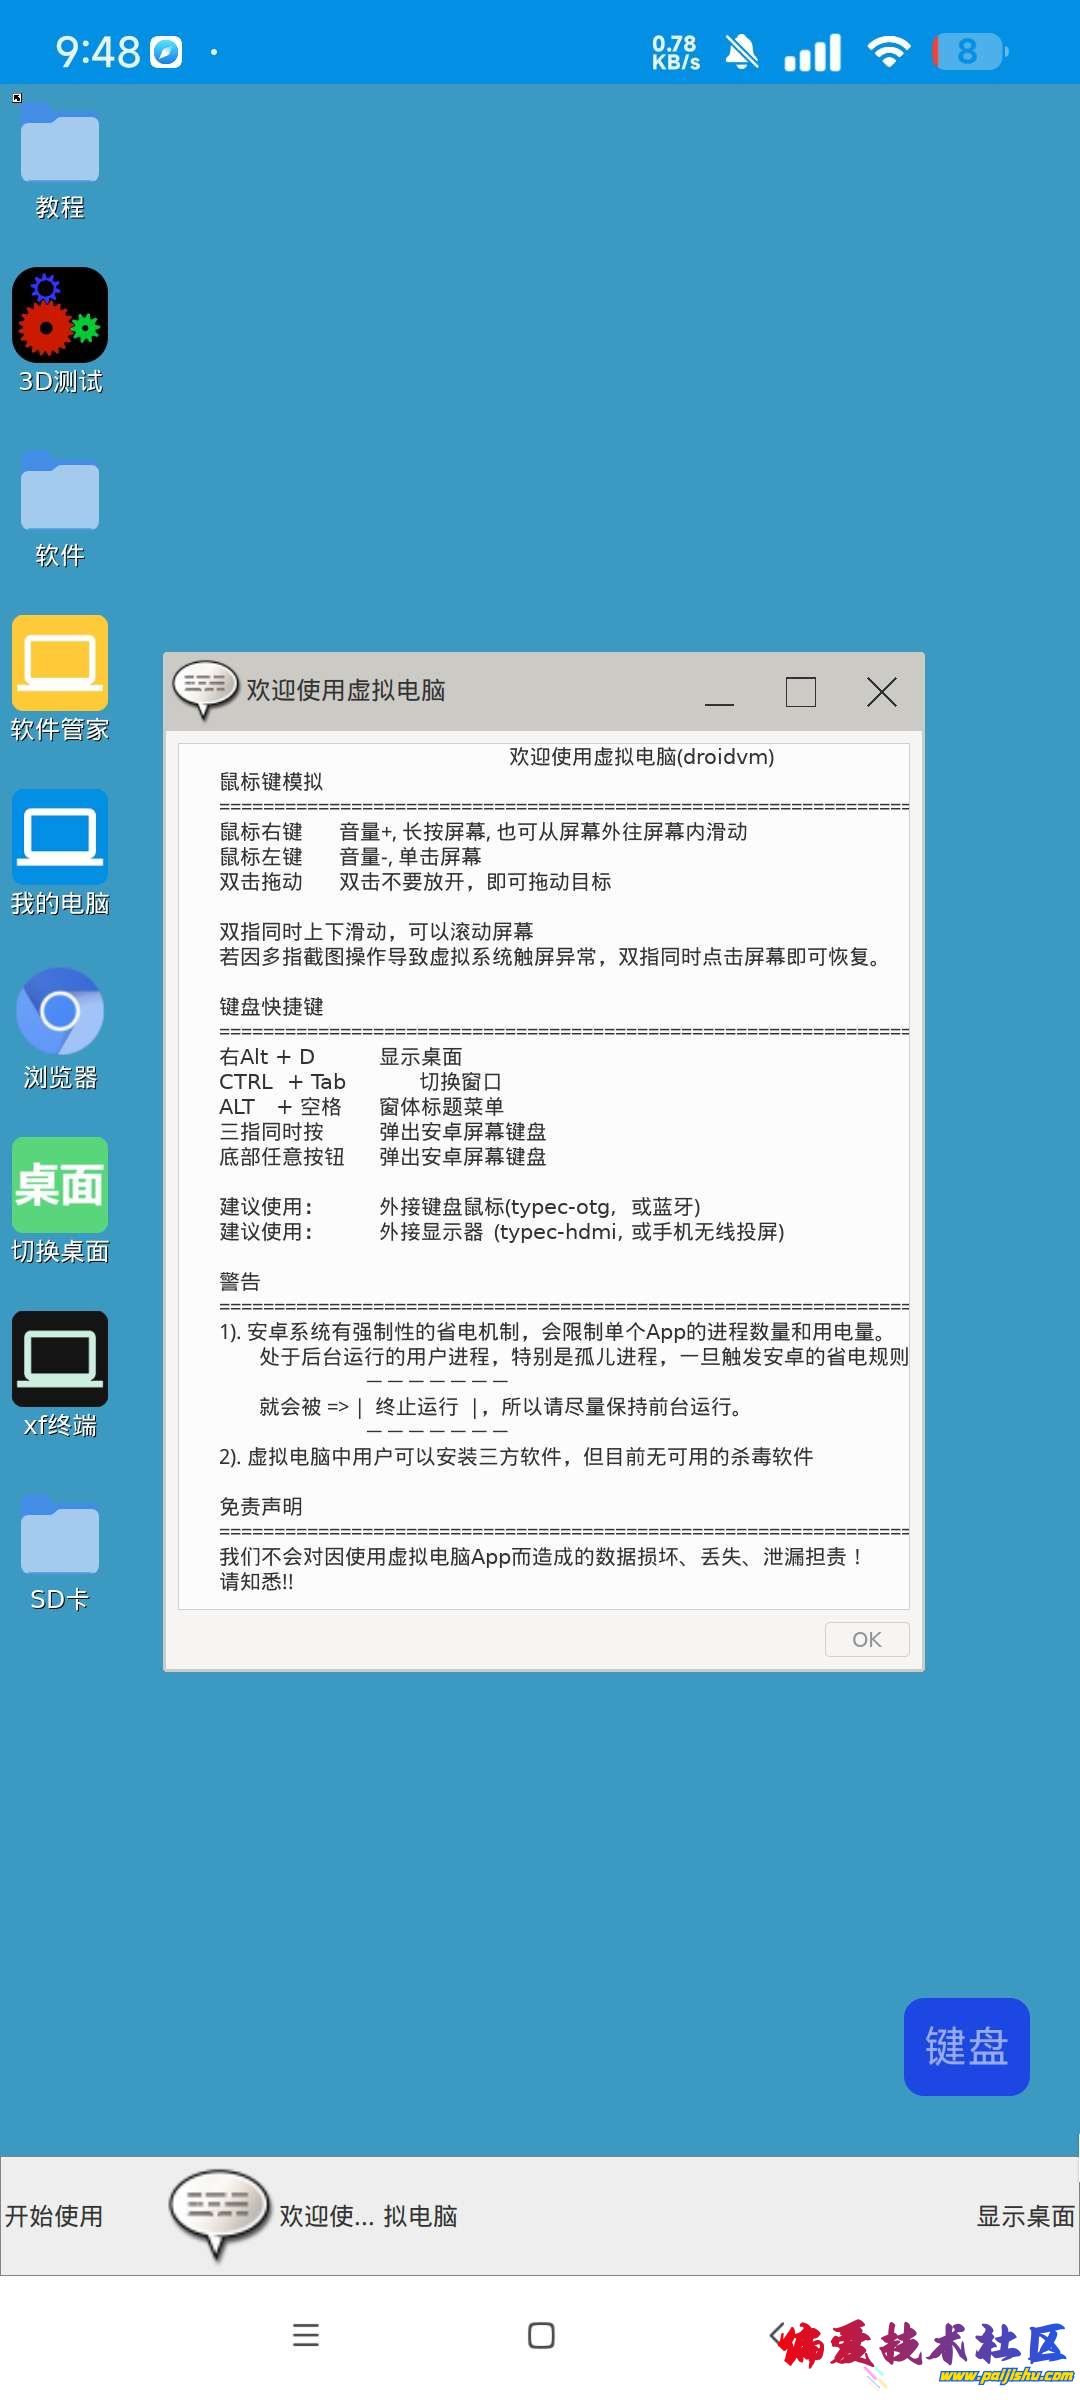Launch the 浏览器 browser icon
The image size is (1080, 2400).
[60, 1011]
